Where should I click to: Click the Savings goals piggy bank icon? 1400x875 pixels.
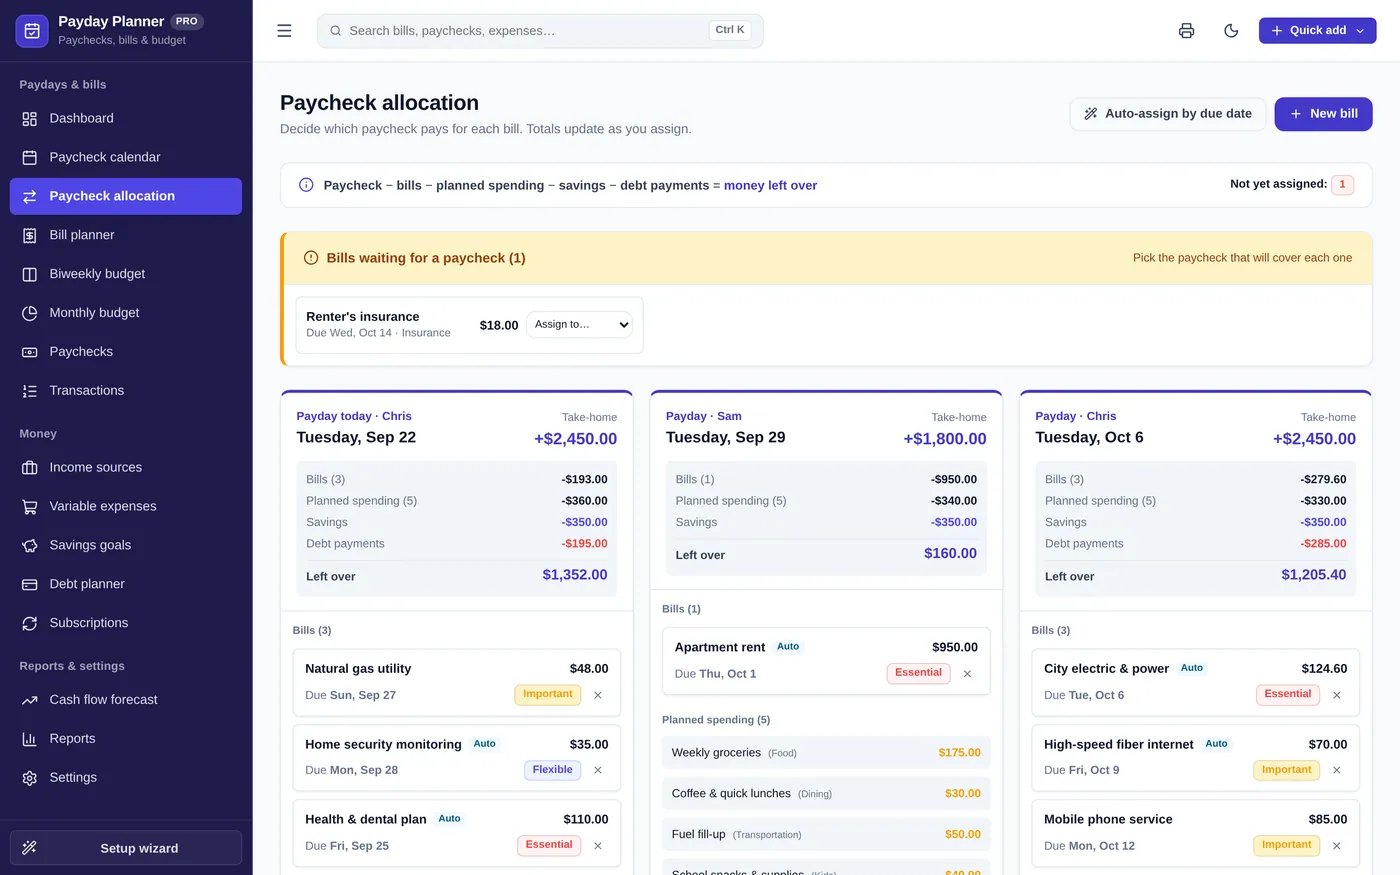click(x=30, y=545)
